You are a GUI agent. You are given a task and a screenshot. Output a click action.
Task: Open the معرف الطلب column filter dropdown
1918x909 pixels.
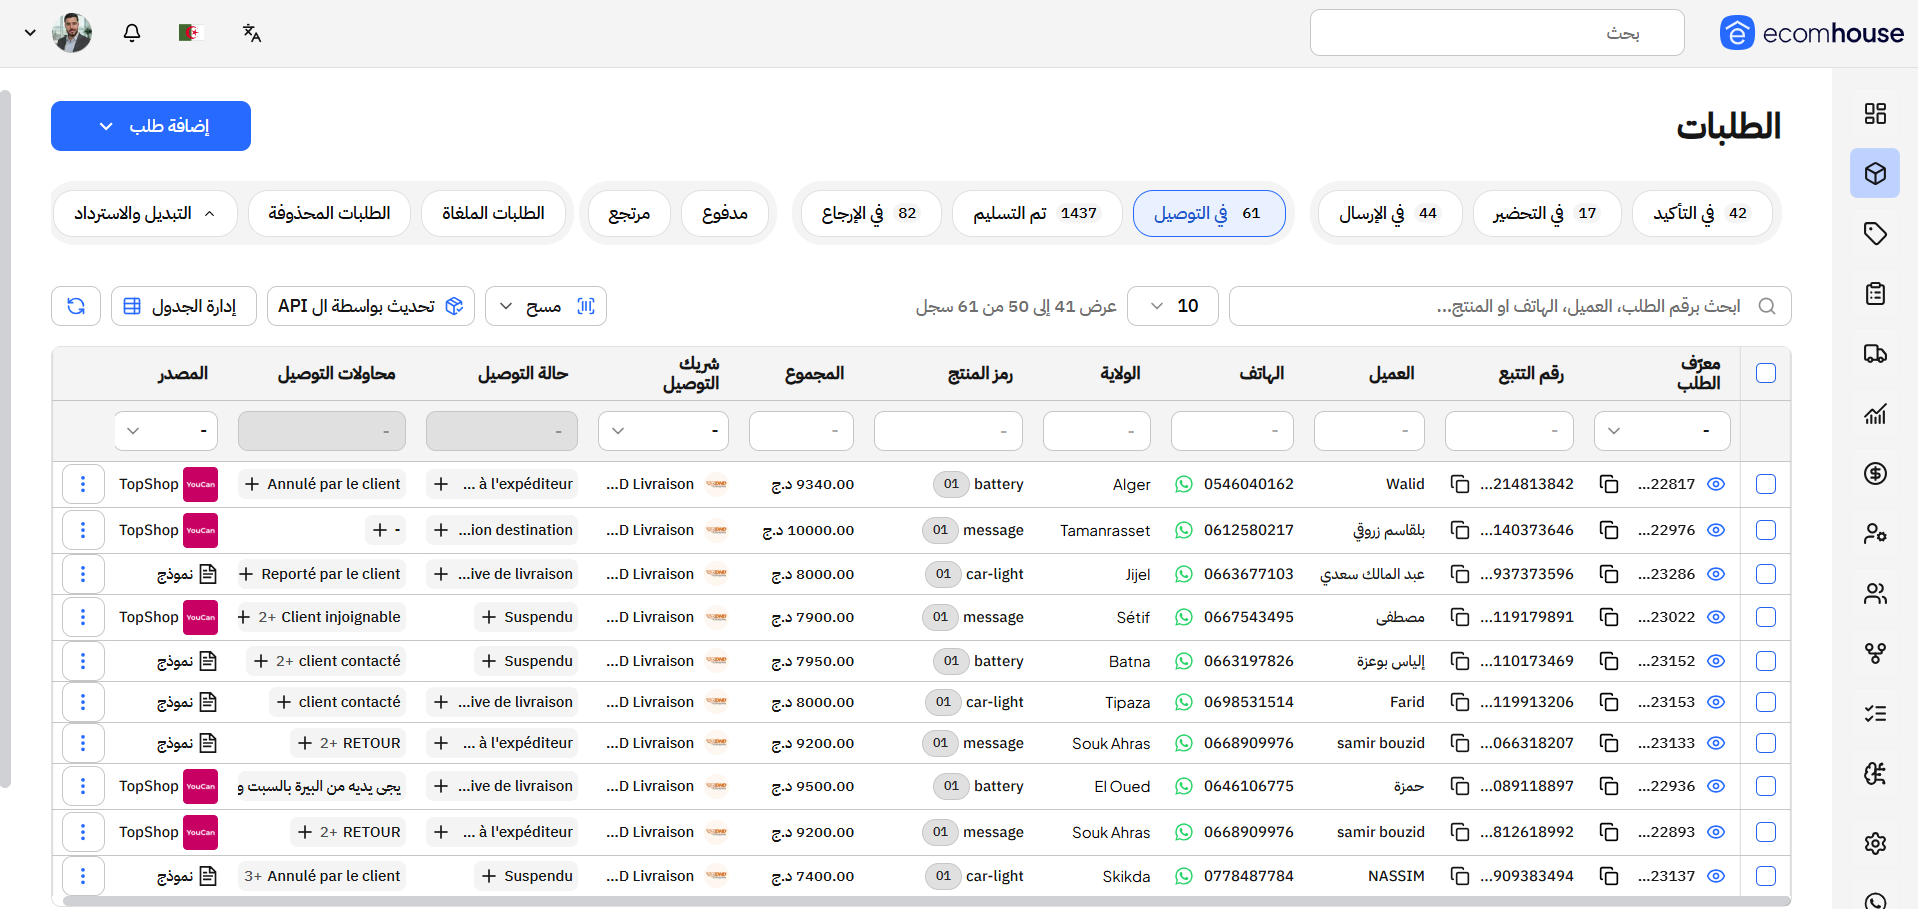[1662, 431]
